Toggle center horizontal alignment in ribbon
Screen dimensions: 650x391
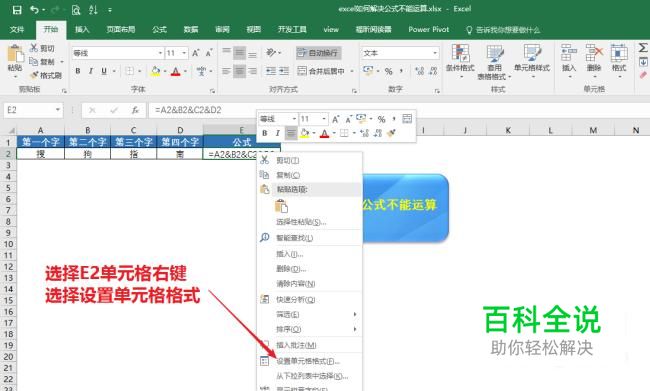tap(239, 71)
